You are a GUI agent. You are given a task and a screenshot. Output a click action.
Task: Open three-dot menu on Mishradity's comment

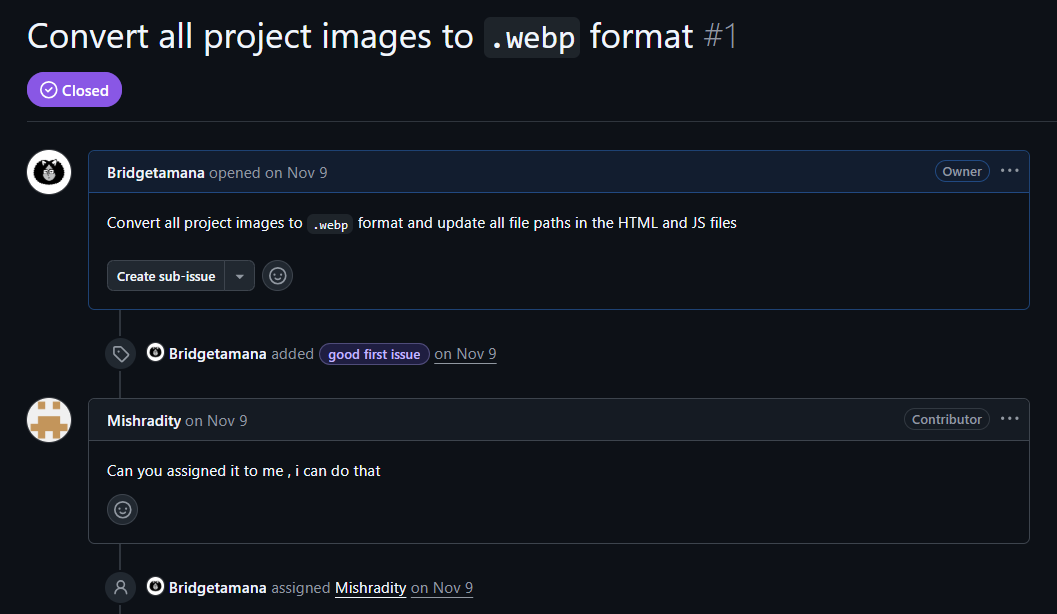pos(1009,419)
